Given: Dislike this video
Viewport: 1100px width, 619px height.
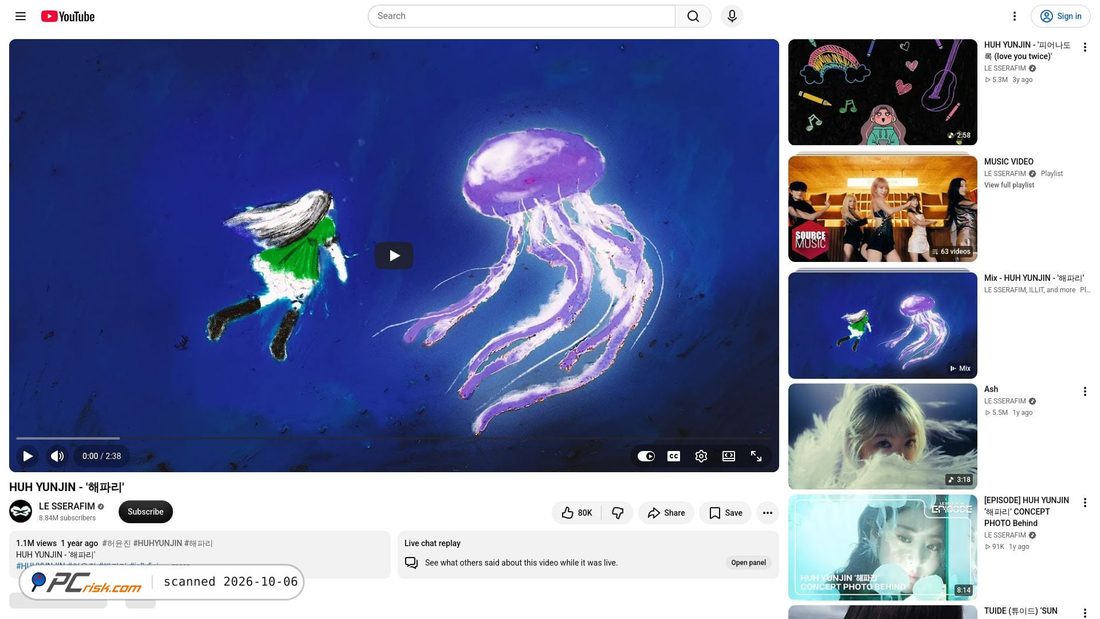Looking at the screenshot, I should point(617,513).
